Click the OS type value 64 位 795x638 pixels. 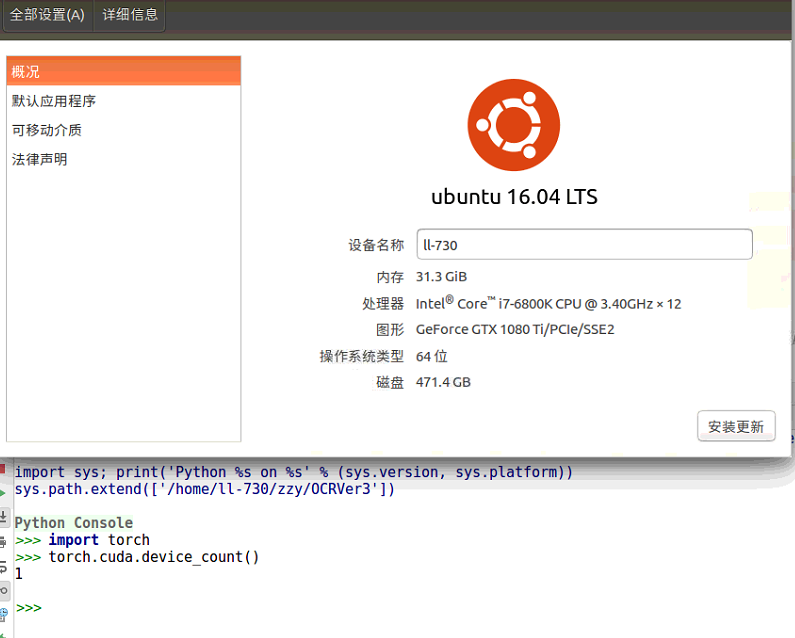431,356
